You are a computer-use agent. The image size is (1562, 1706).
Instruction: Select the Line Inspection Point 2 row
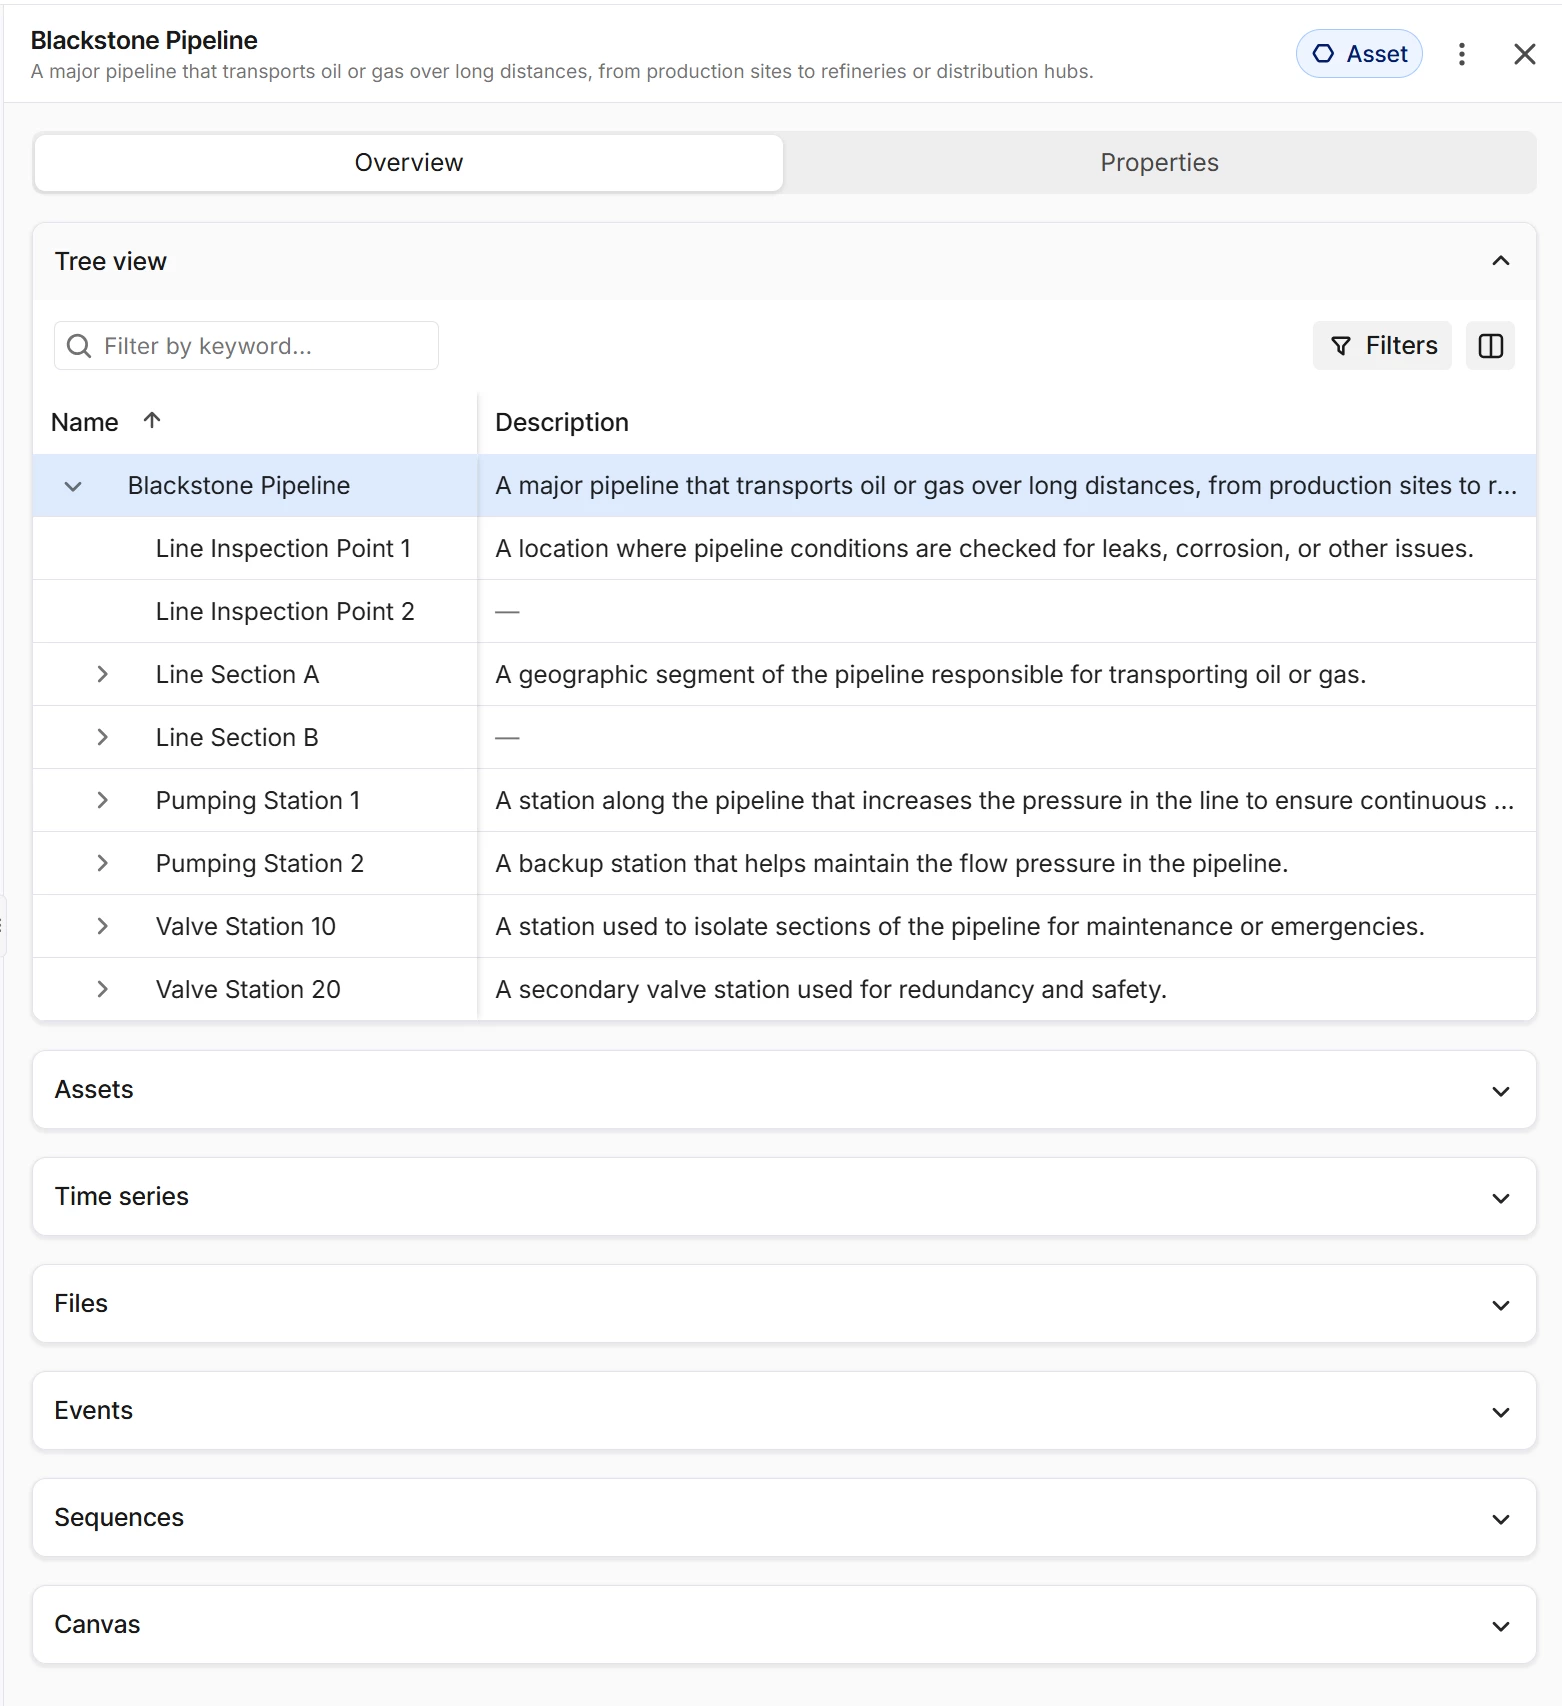[x=784, y=611]
